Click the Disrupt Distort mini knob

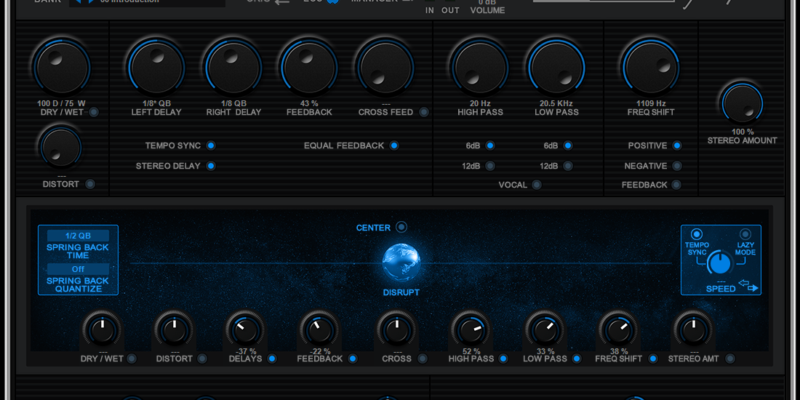(x=174, y=330)
